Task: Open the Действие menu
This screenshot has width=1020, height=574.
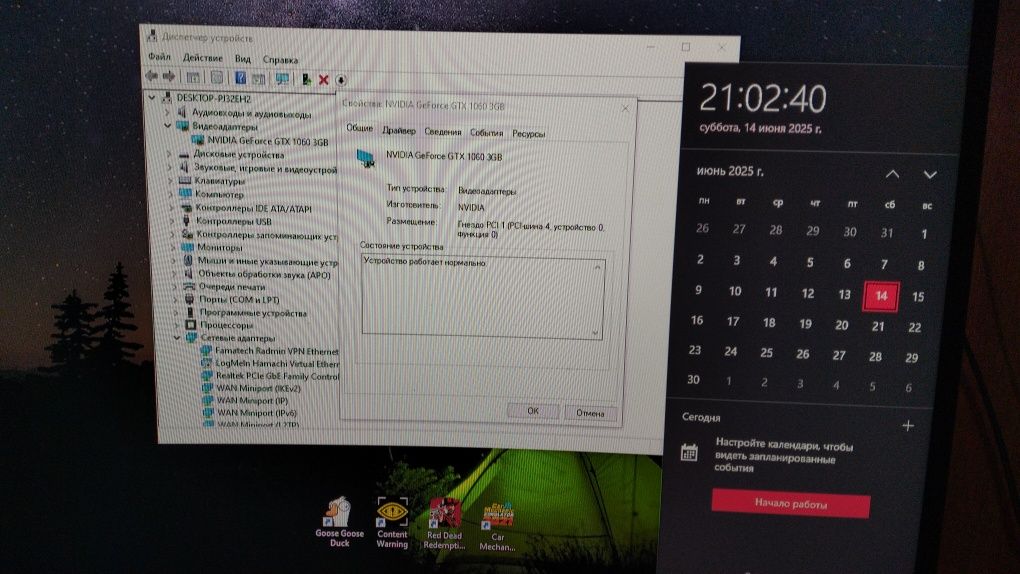Action: point(202,58)
